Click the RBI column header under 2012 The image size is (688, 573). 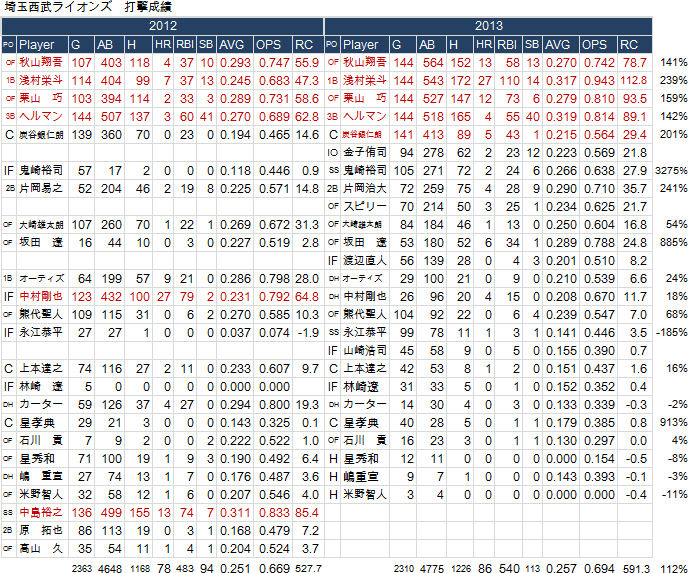point(185,45)
